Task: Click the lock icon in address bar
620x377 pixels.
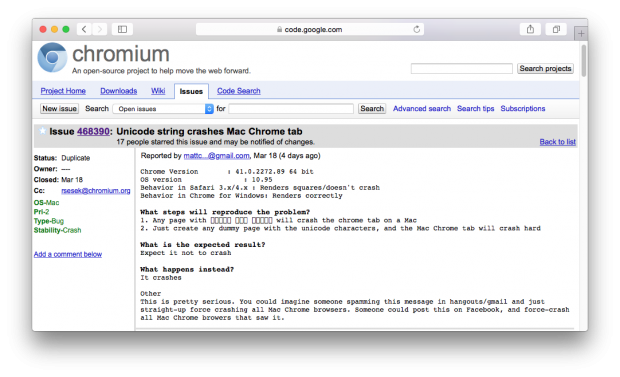Action: point(279,29)
